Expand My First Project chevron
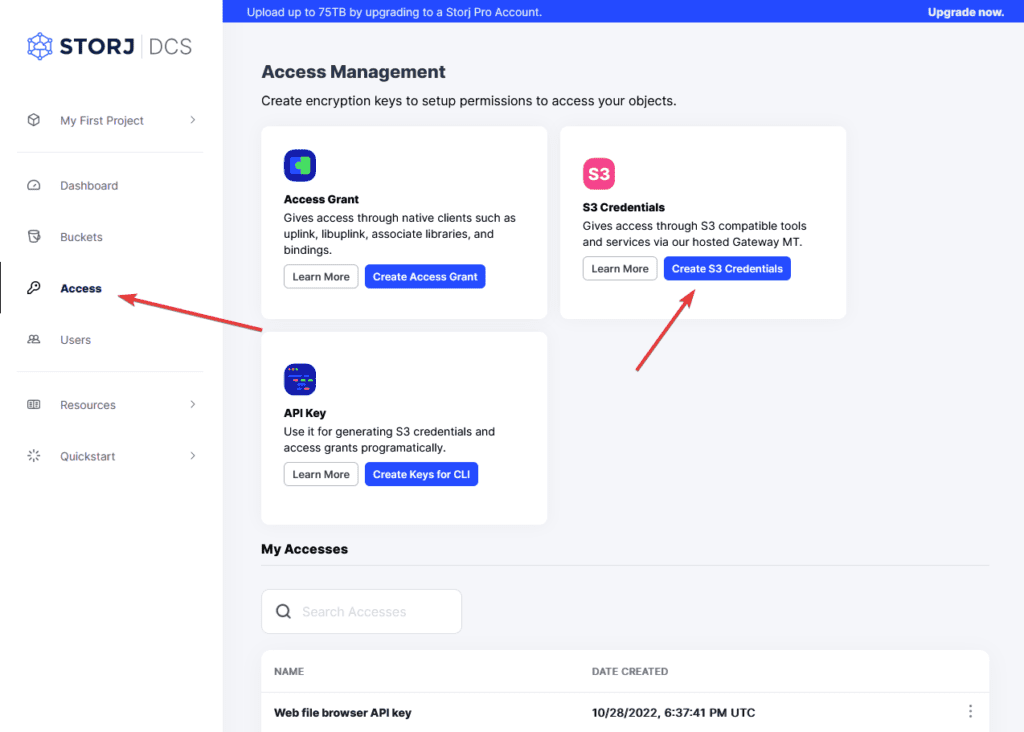The height and width of the screenshot is (732, 1024). (x=193, y=120)
